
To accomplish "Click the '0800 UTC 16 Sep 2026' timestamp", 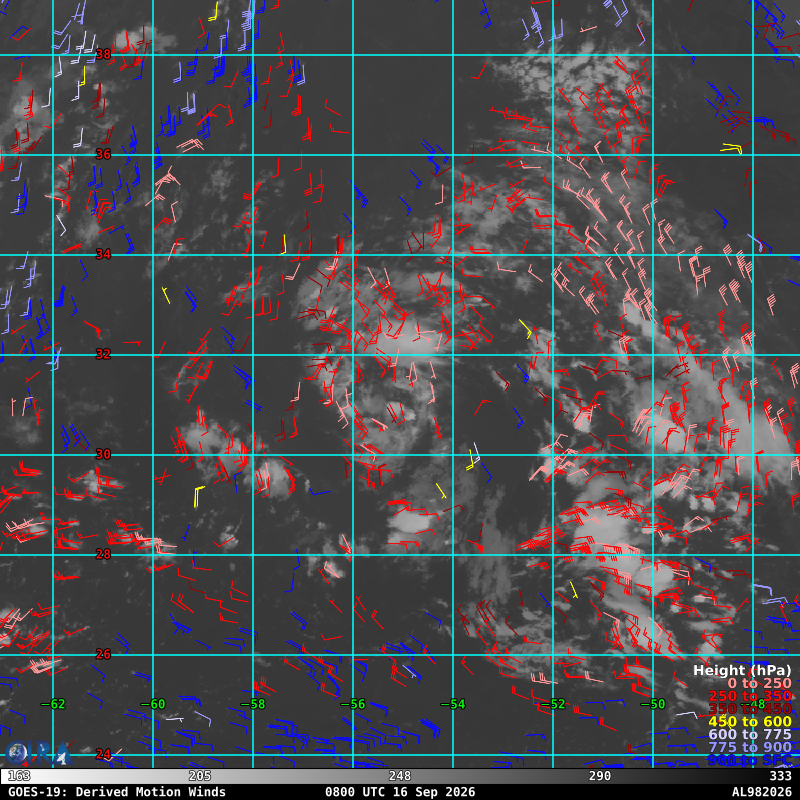I will (400, 792).
